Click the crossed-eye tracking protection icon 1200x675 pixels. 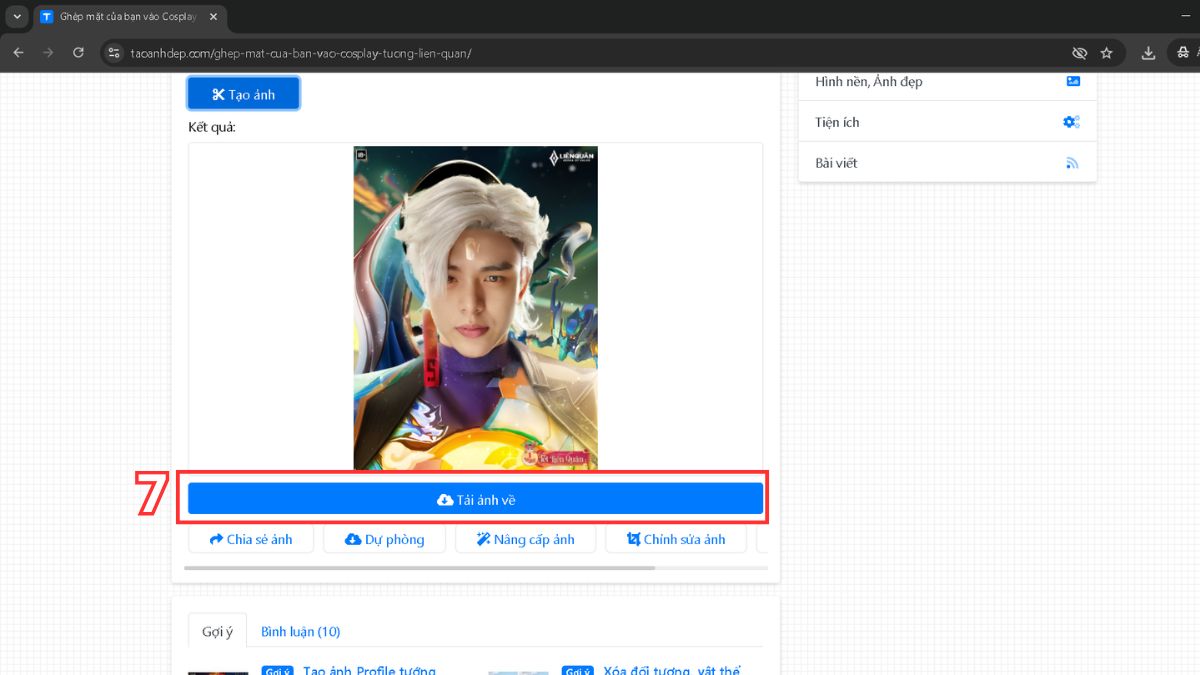(1079, 53)
